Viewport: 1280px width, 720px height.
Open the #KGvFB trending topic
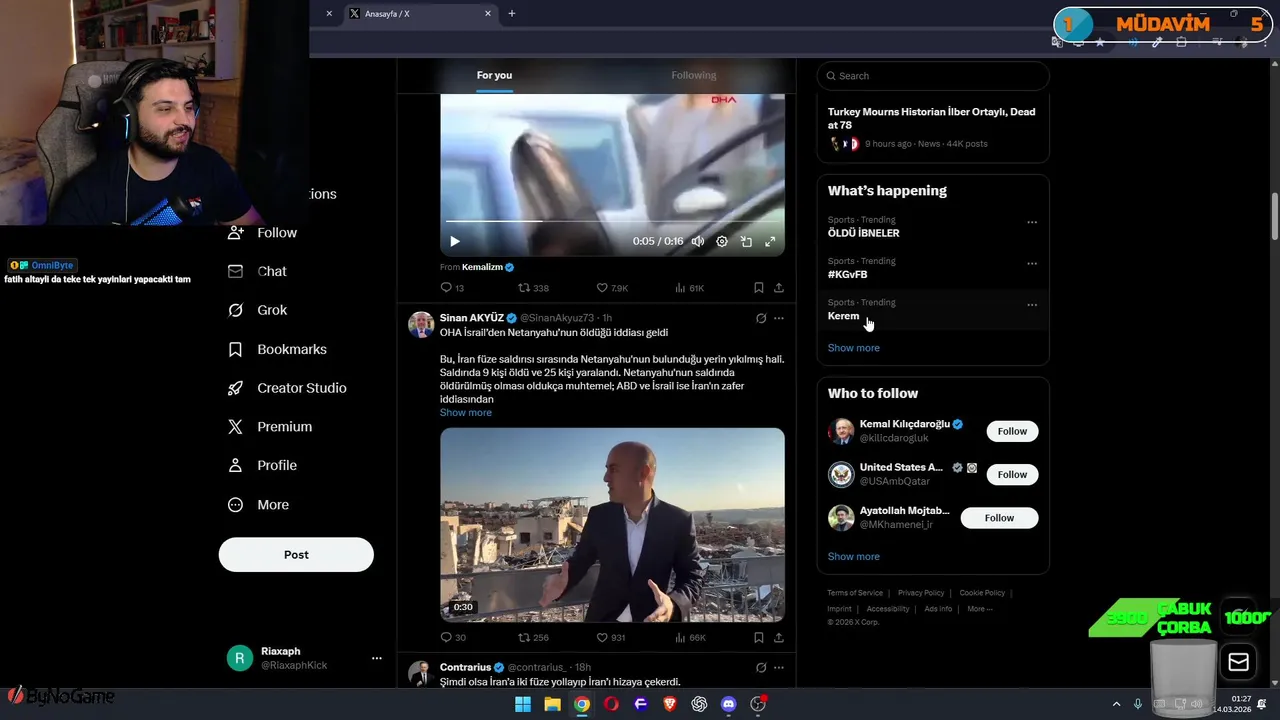[847, 274]
